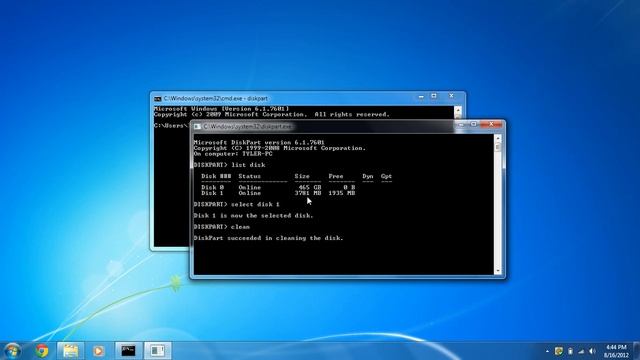Click the 'Status' column header

249,176
